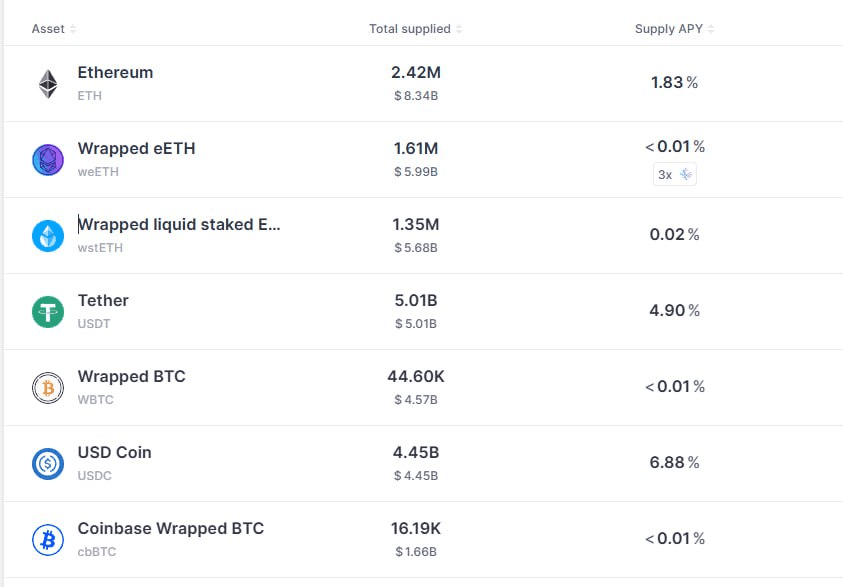Open the Ethereum asset name link
The width and height of the screenshot is (843, 587).
pos(115,73)
